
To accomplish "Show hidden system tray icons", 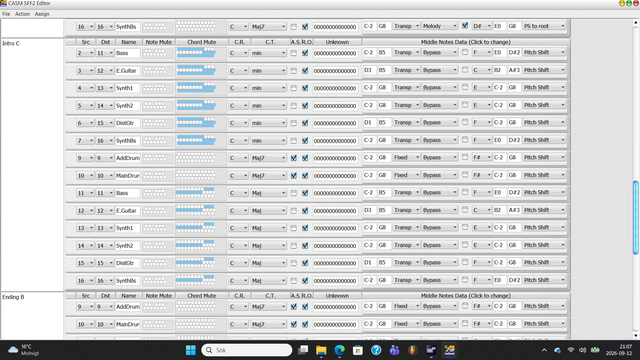I will point(544,350).
